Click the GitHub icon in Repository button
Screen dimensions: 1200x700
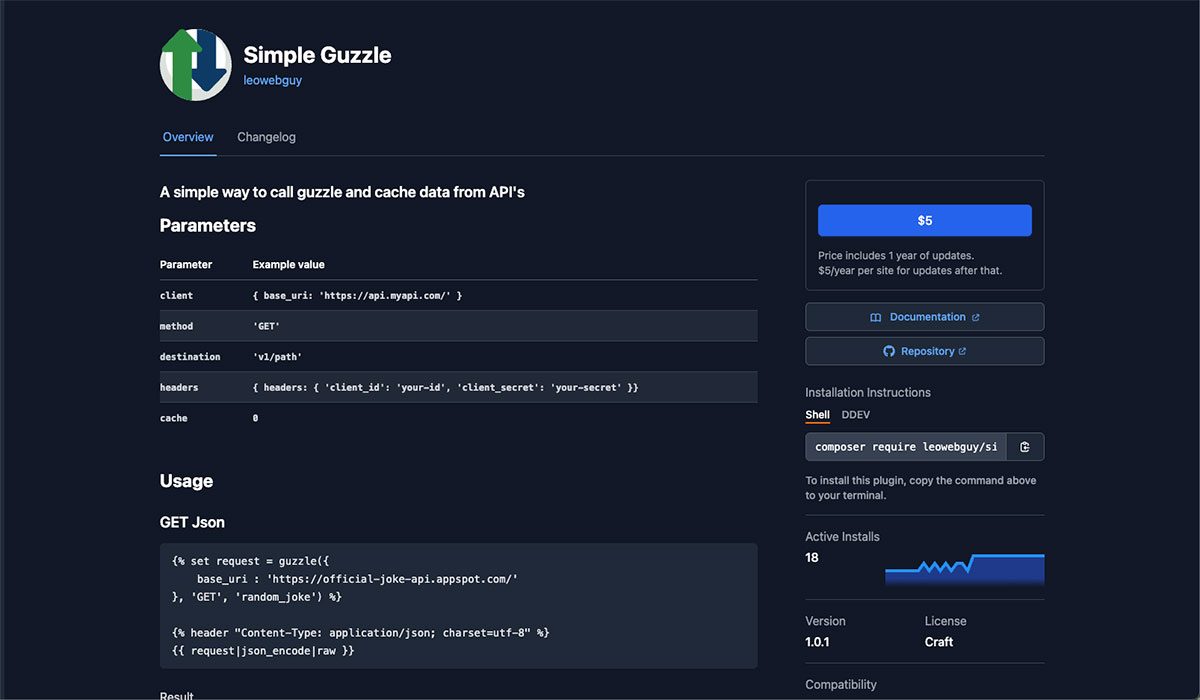[888, 351]
